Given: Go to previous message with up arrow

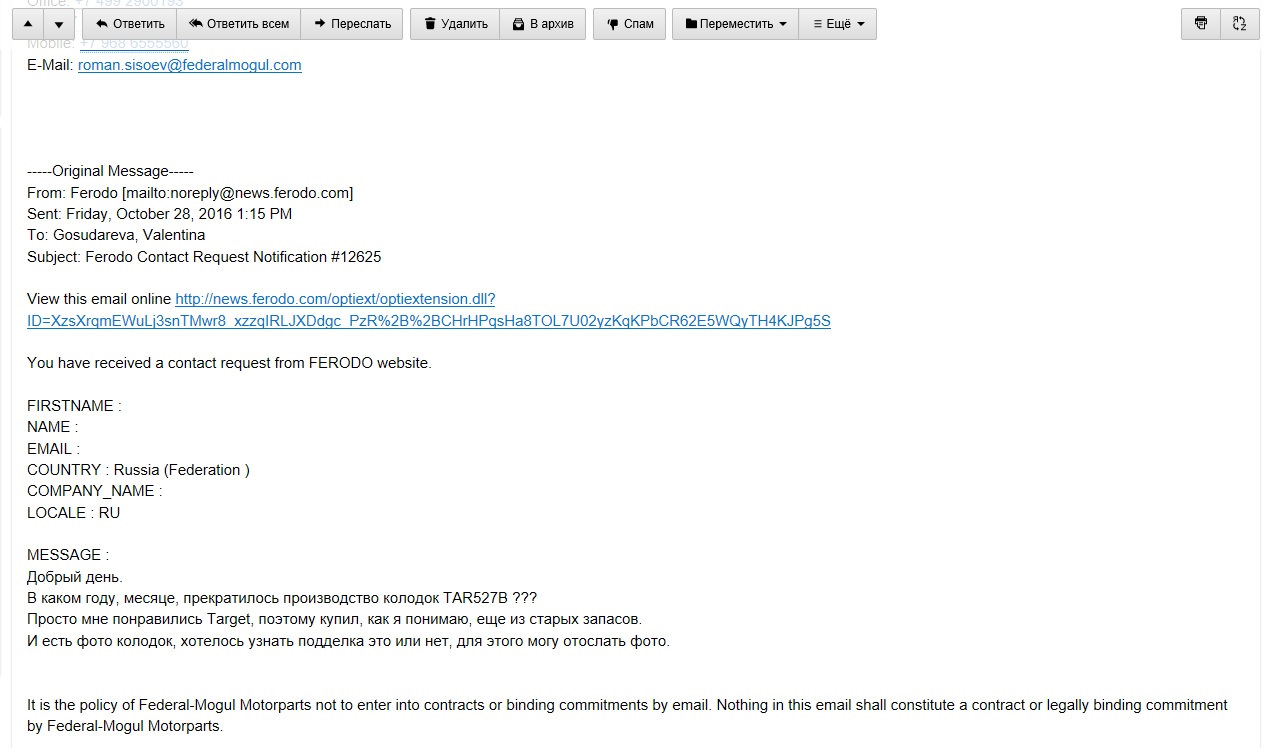Looking at the screenshot, I should point(27,24).
